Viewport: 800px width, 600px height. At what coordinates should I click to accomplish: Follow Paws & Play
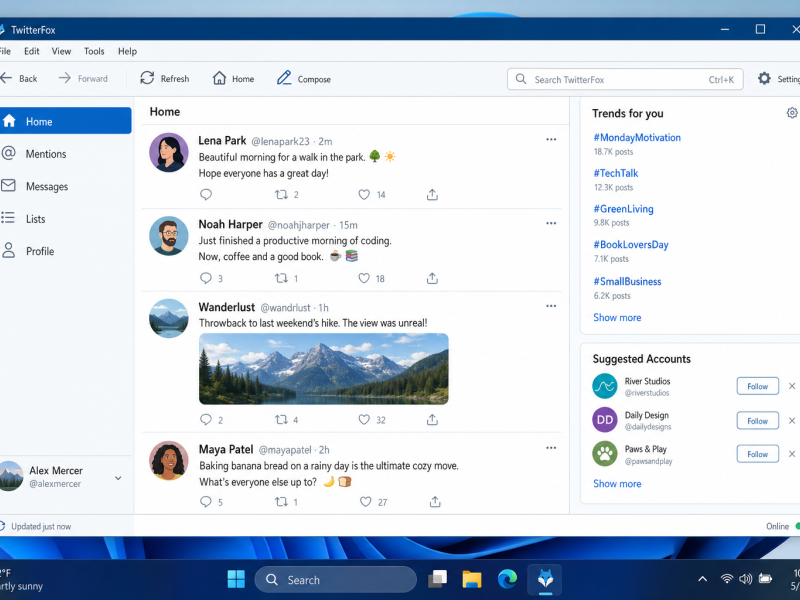pos(758,454)
